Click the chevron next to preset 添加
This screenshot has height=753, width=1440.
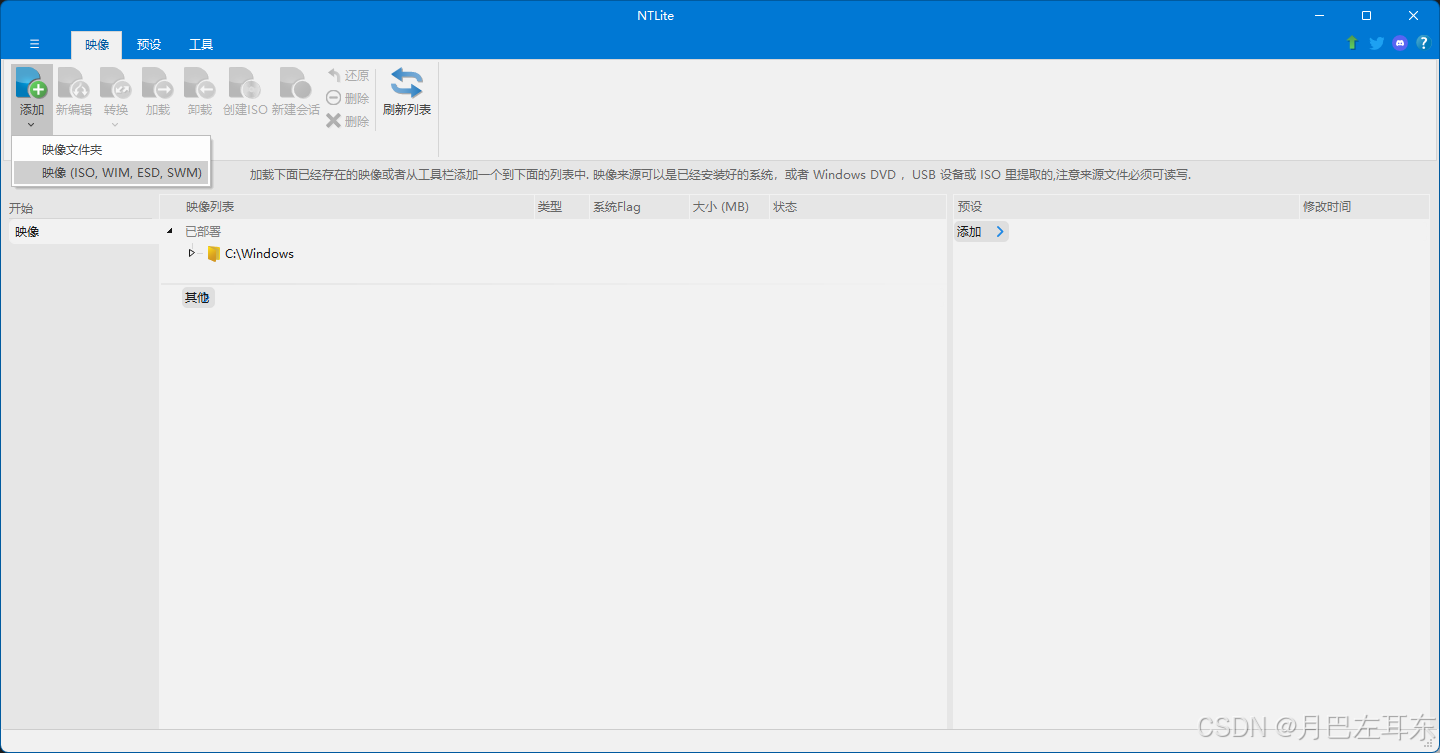(x=999, y=231)
